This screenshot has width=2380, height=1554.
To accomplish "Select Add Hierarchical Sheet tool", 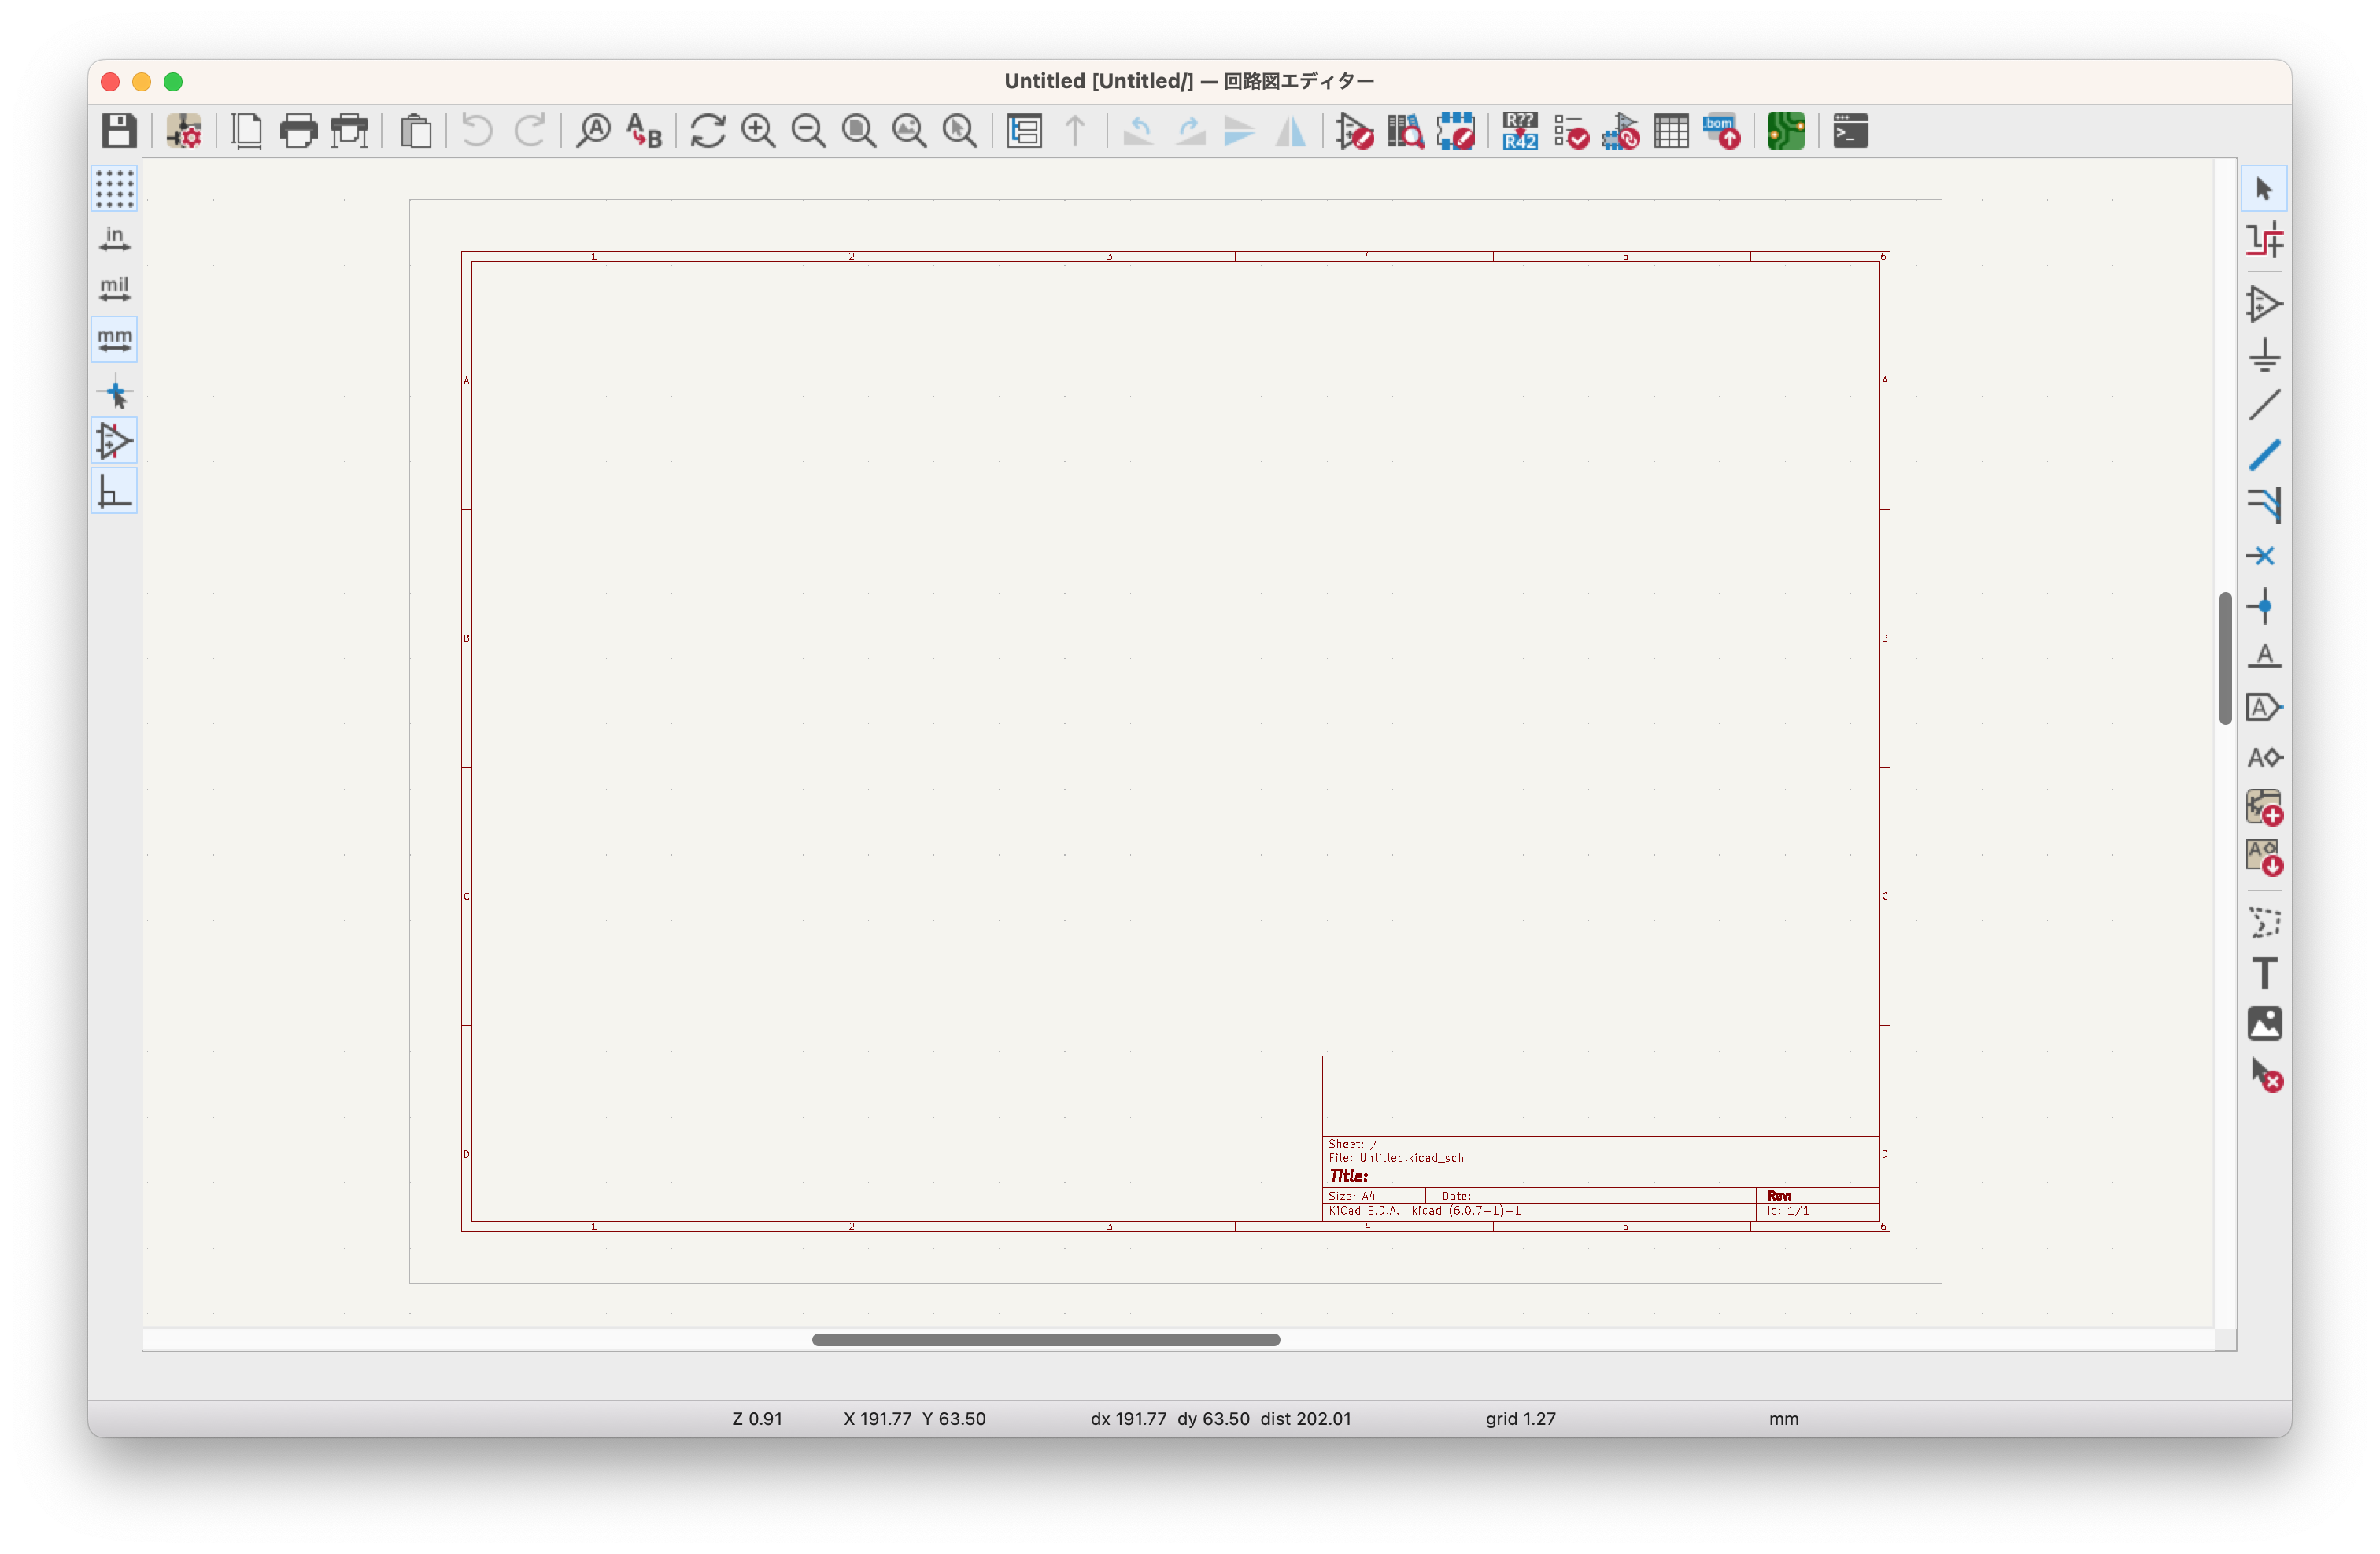I will (x=2264, y=808).
